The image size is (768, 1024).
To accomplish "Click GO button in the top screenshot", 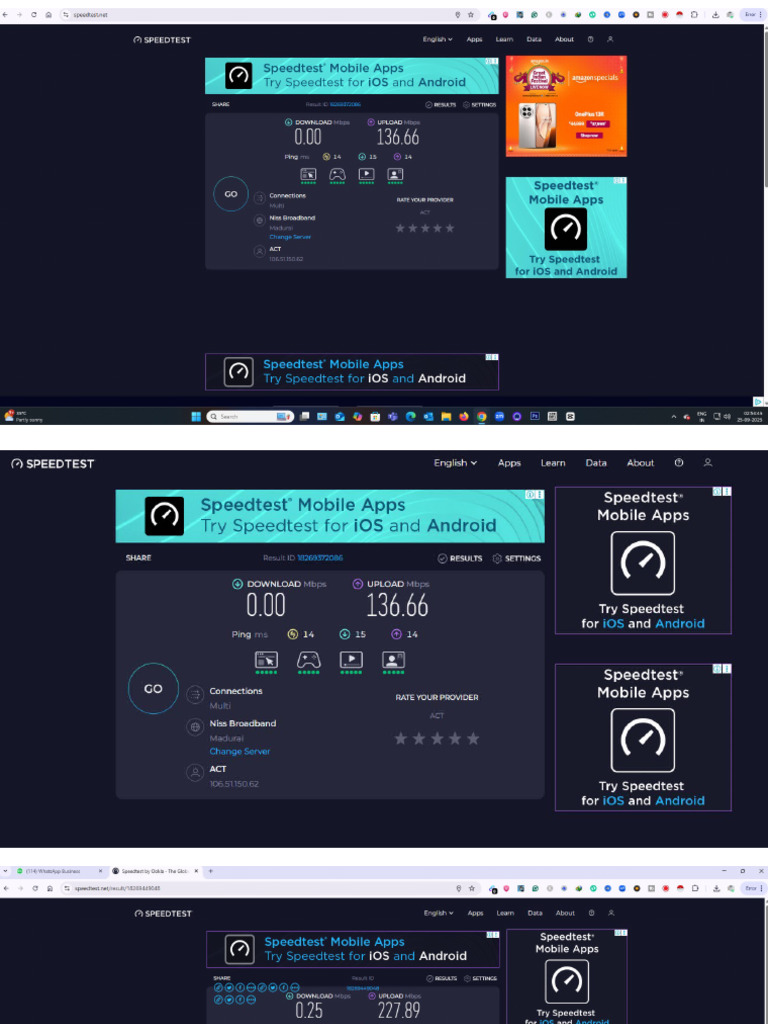I will (231, 194).
